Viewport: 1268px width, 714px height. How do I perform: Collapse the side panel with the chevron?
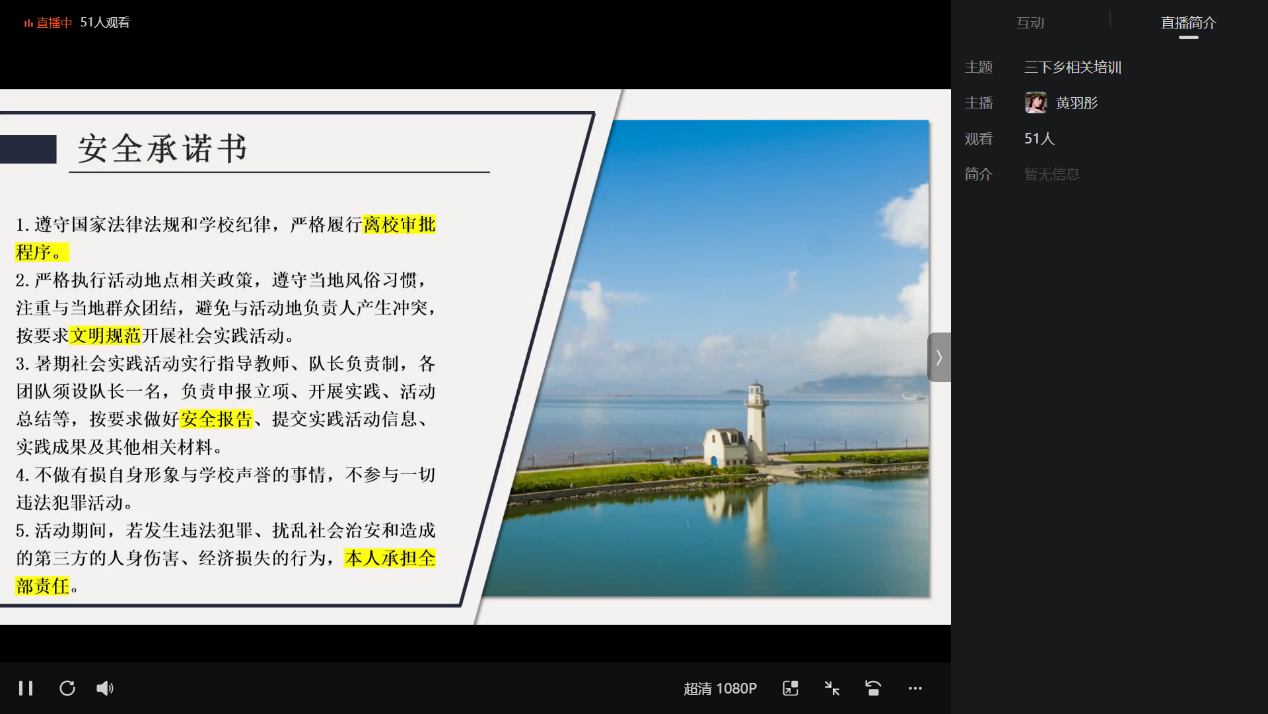point(939,357)
